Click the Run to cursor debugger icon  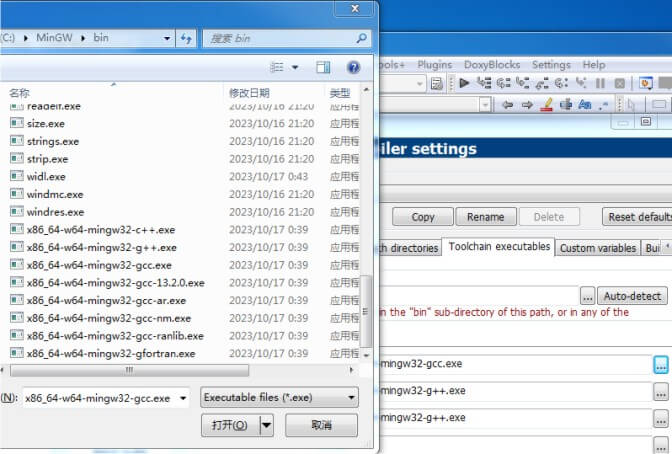[x=484, y=83]
